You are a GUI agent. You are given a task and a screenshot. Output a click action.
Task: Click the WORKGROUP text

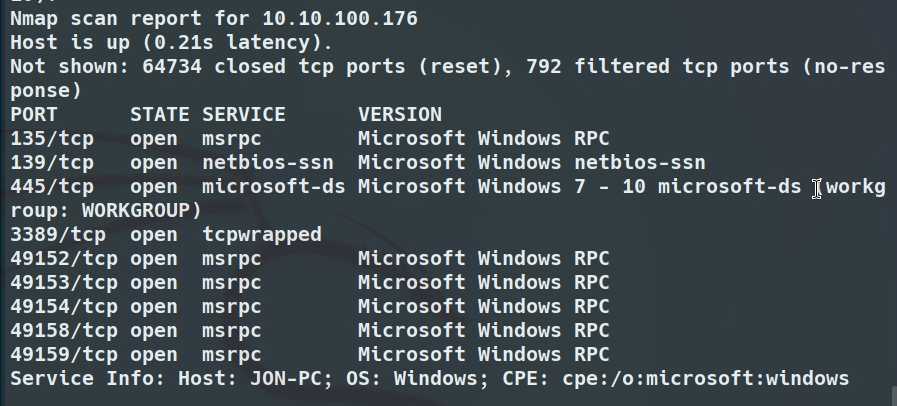(x=136, y=211)
